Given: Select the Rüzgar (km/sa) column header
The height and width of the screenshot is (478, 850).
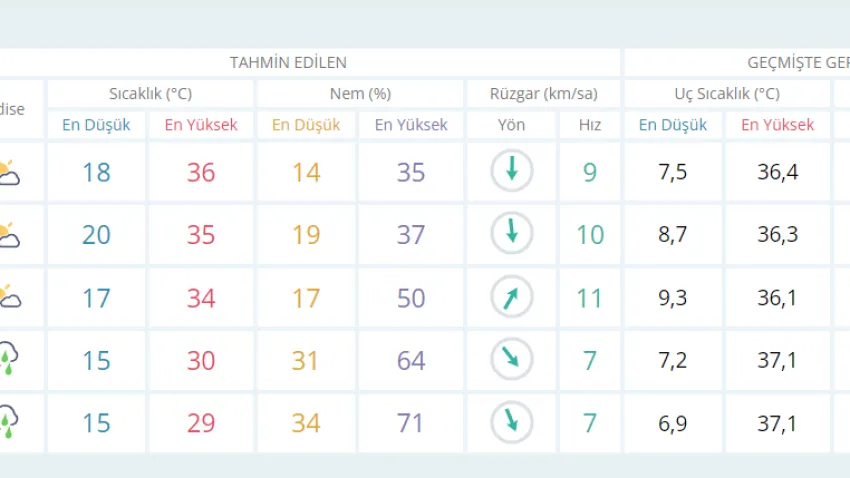Looking at the screenshot, I should pyautogui.click(x=543, y=94).
